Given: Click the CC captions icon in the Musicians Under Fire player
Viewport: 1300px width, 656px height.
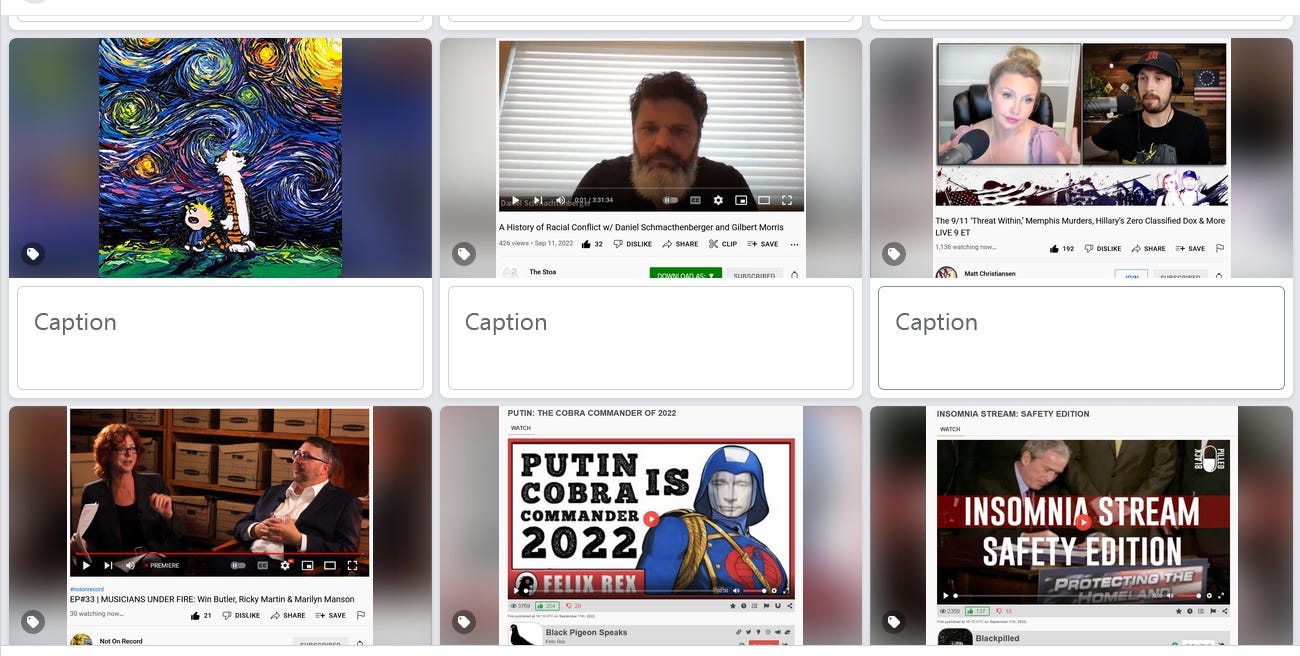Looking at the screenshot, I should coord(263,565).
